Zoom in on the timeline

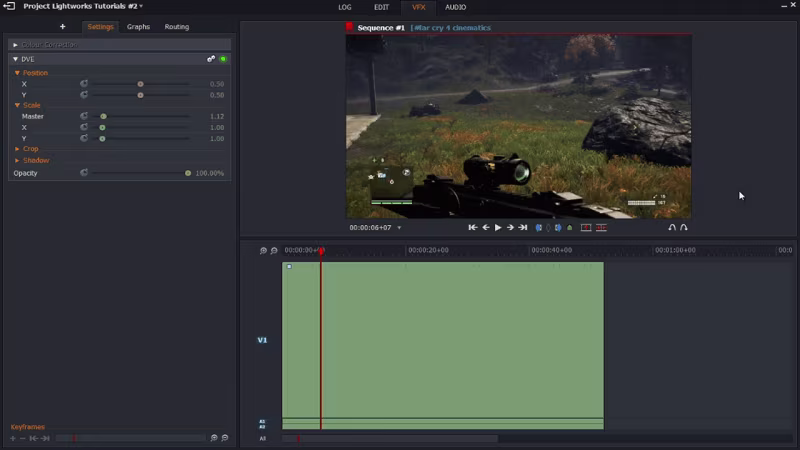pos(263,251)
